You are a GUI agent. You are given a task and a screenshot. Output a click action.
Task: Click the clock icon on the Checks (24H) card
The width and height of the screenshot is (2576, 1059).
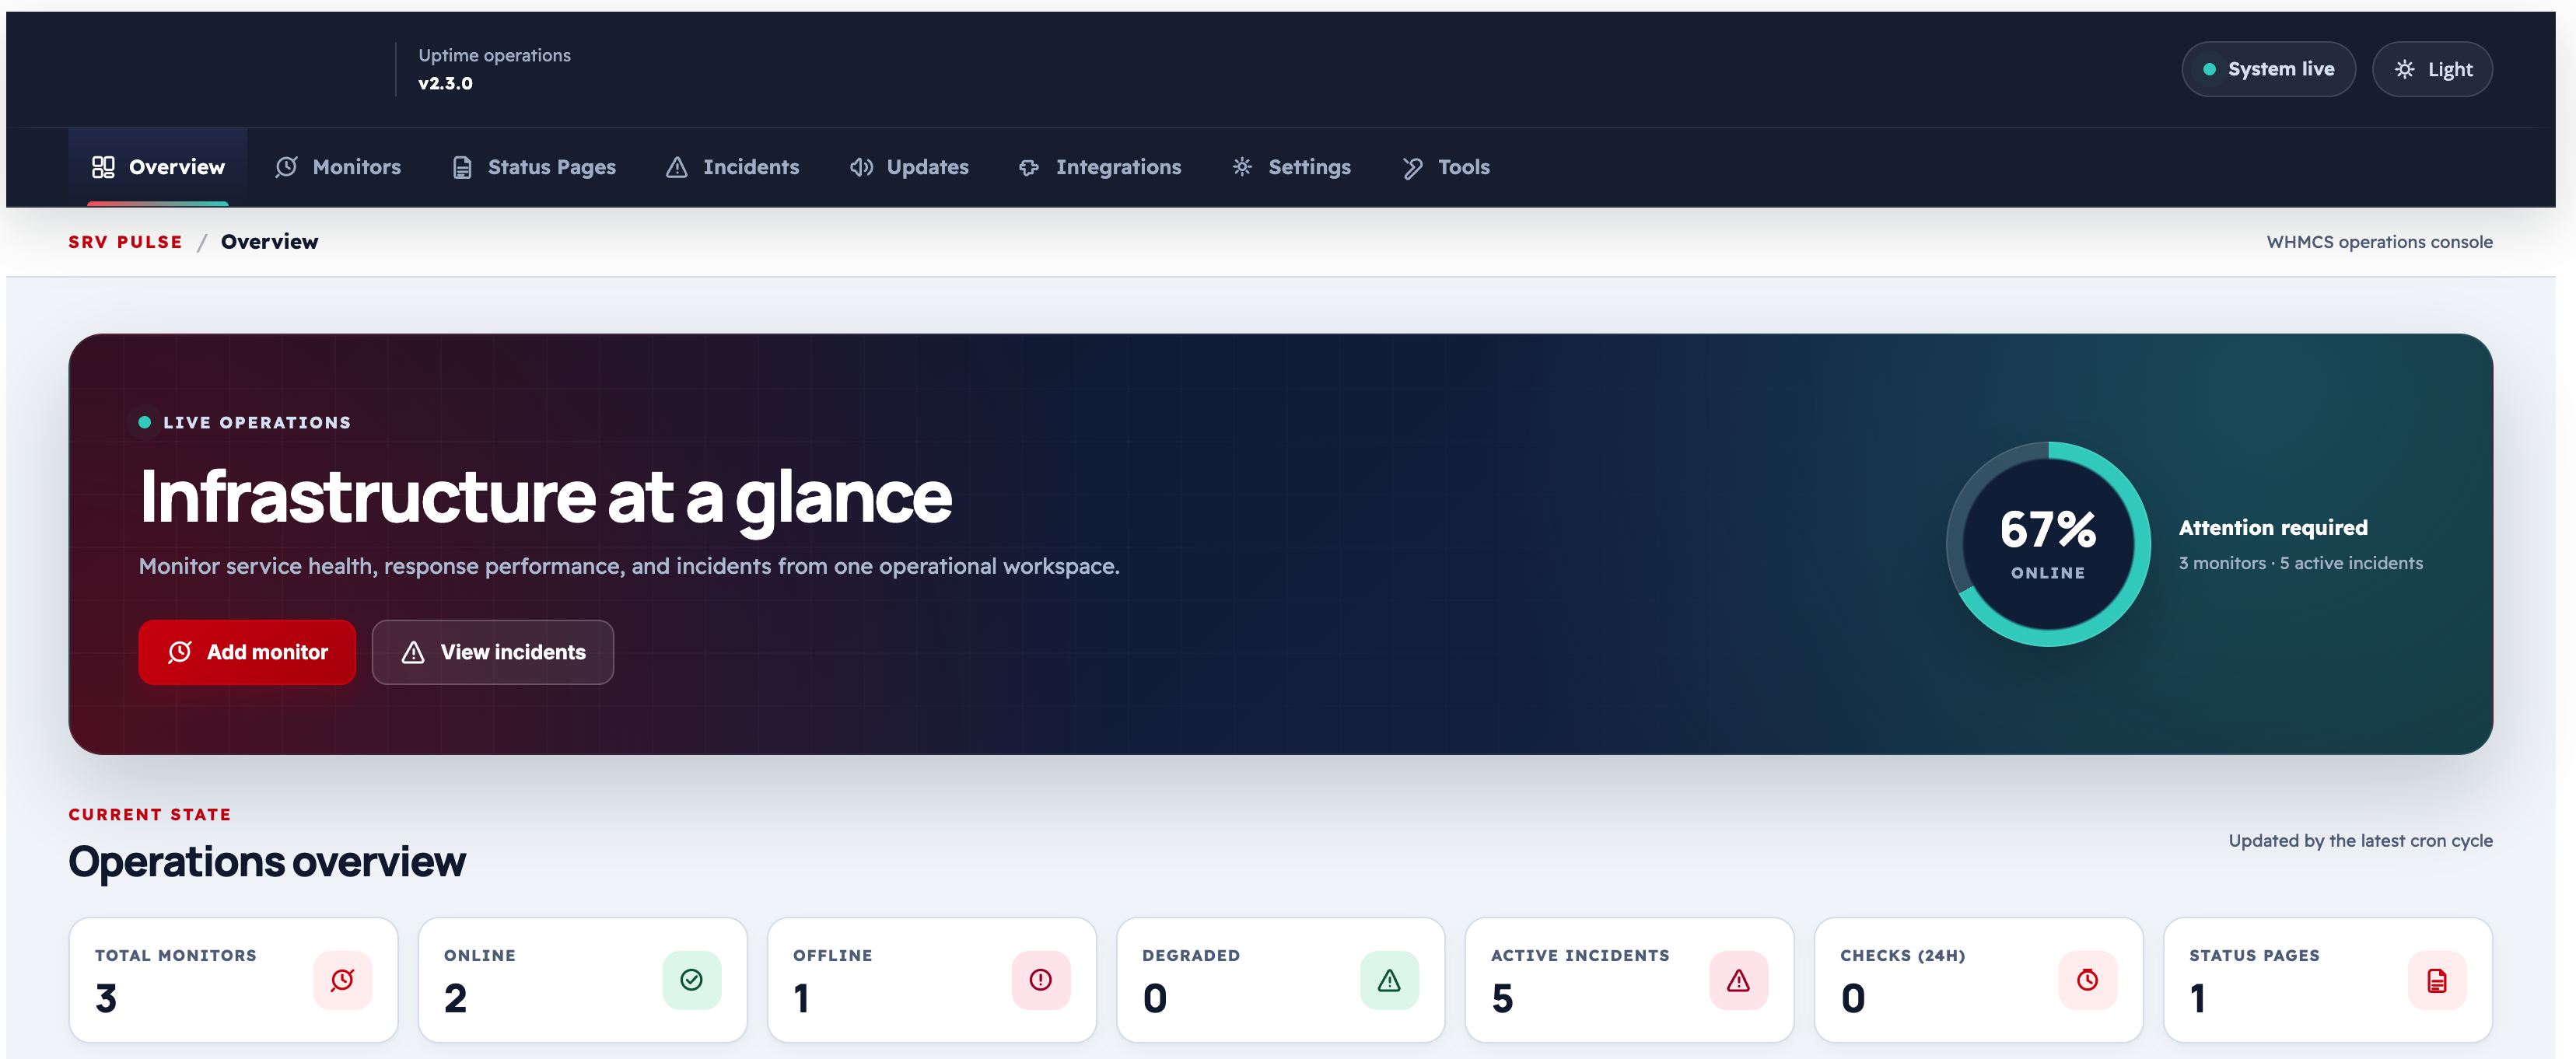(2088, 980)
